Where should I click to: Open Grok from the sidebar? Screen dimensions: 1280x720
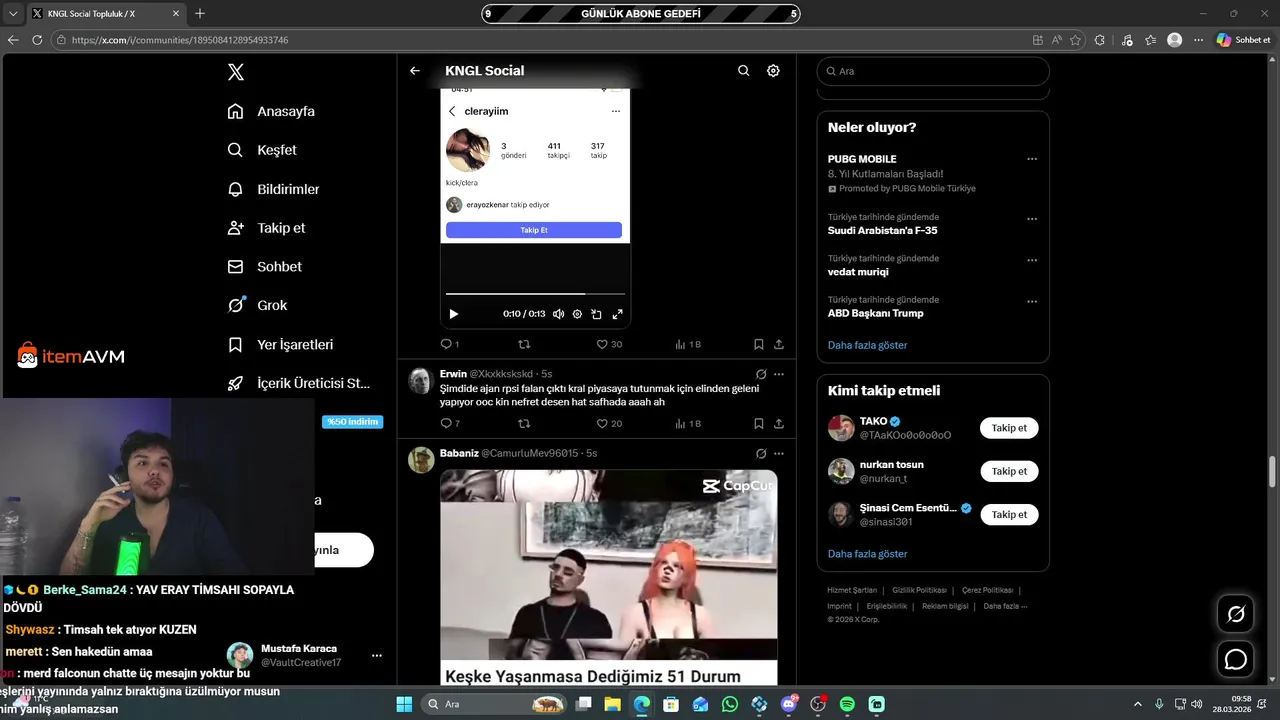click(257, 305)
